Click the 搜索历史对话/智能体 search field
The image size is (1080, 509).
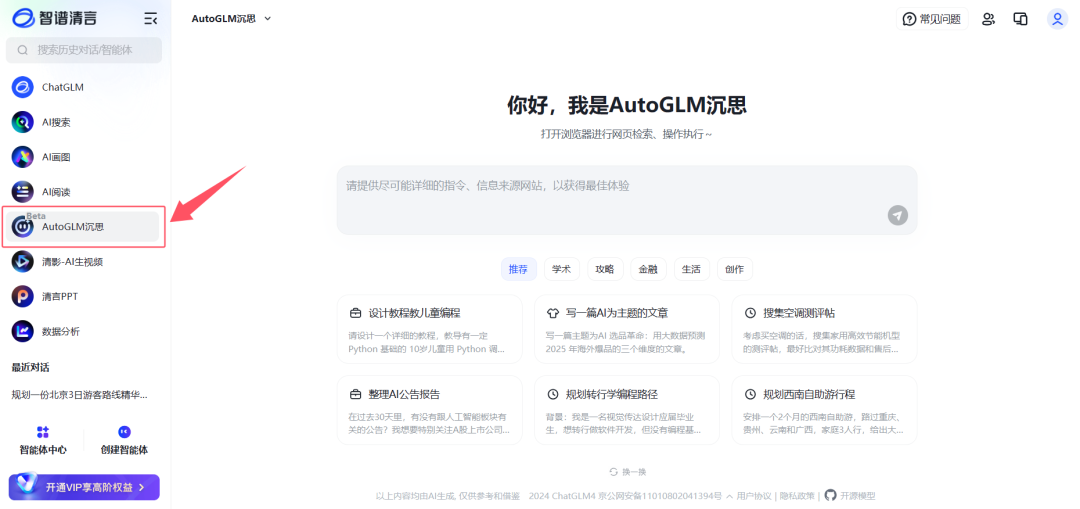[84, 50]
